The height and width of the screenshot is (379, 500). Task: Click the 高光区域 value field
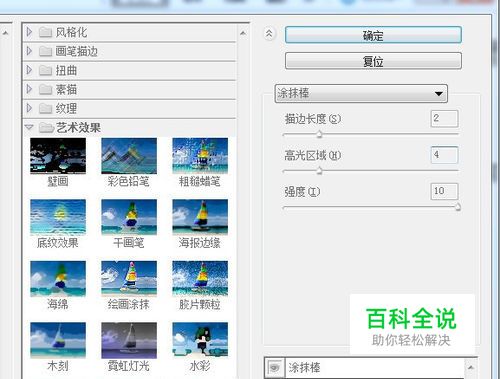coord(444,155)
